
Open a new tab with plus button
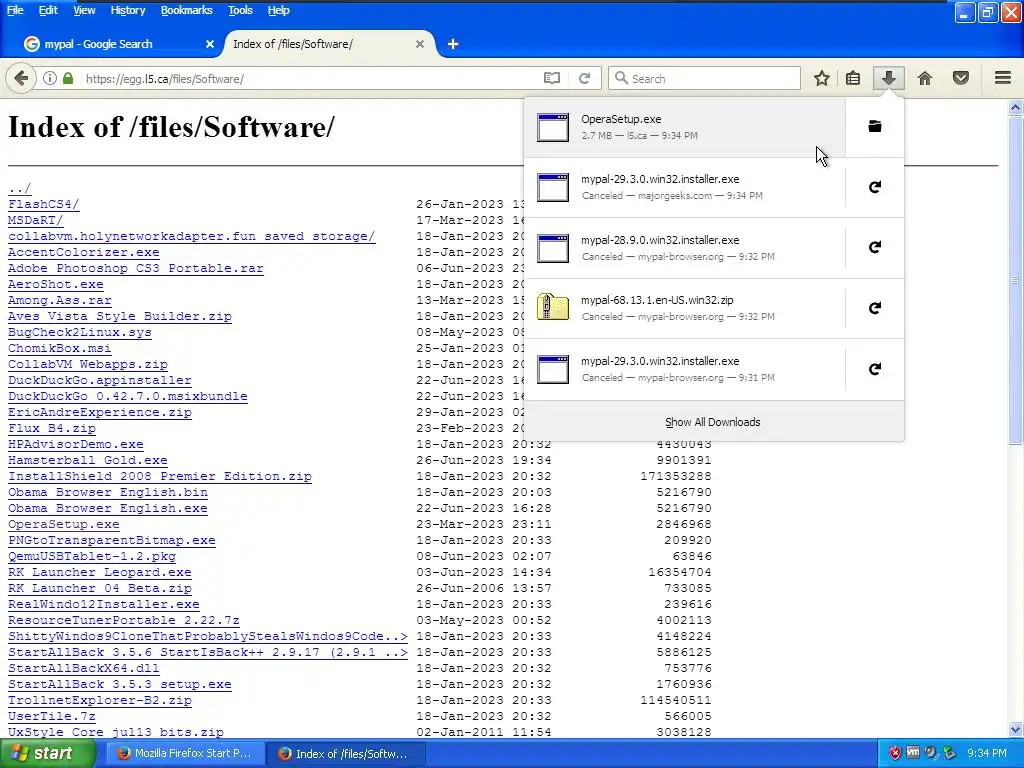pyautogui.click(x=453, y=44)
